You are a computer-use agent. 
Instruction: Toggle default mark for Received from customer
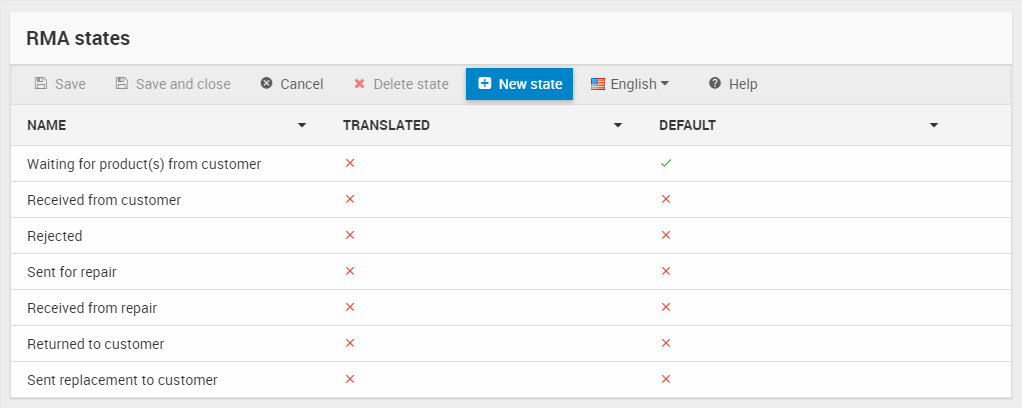coord(666,199)
